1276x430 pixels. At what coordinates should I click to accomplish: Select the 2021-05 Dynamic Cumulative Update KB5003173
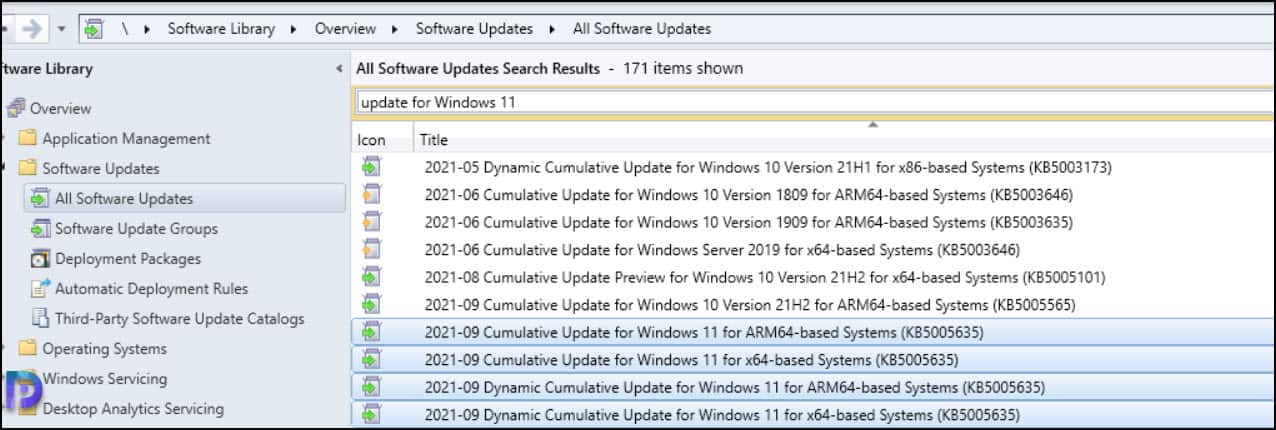pos(768,167)
